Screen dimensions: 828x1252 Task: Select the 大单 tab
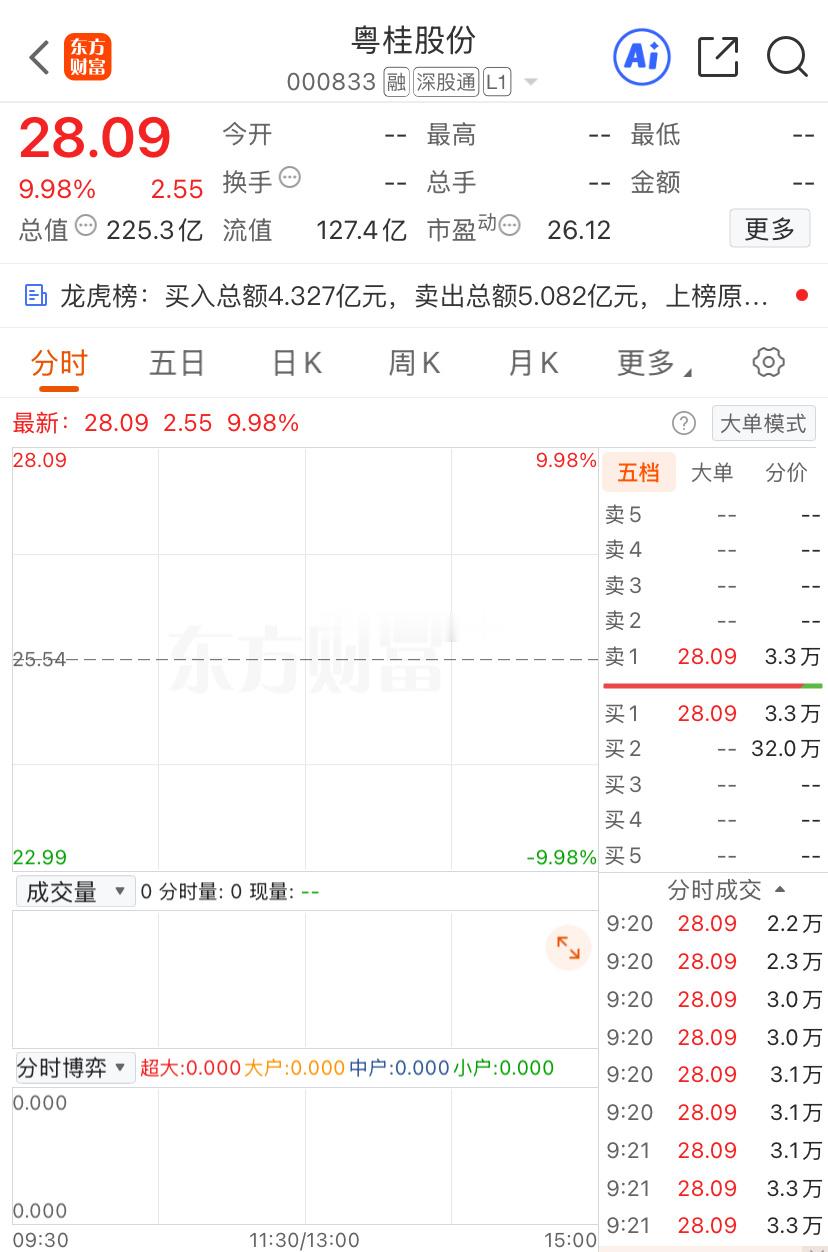click(x=712, y=472)
